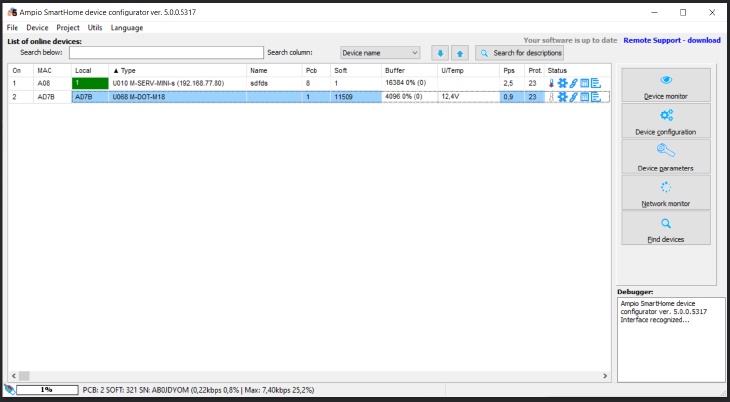Click the Status column header
The image size is (730, 402).
(x=577, y=70)
